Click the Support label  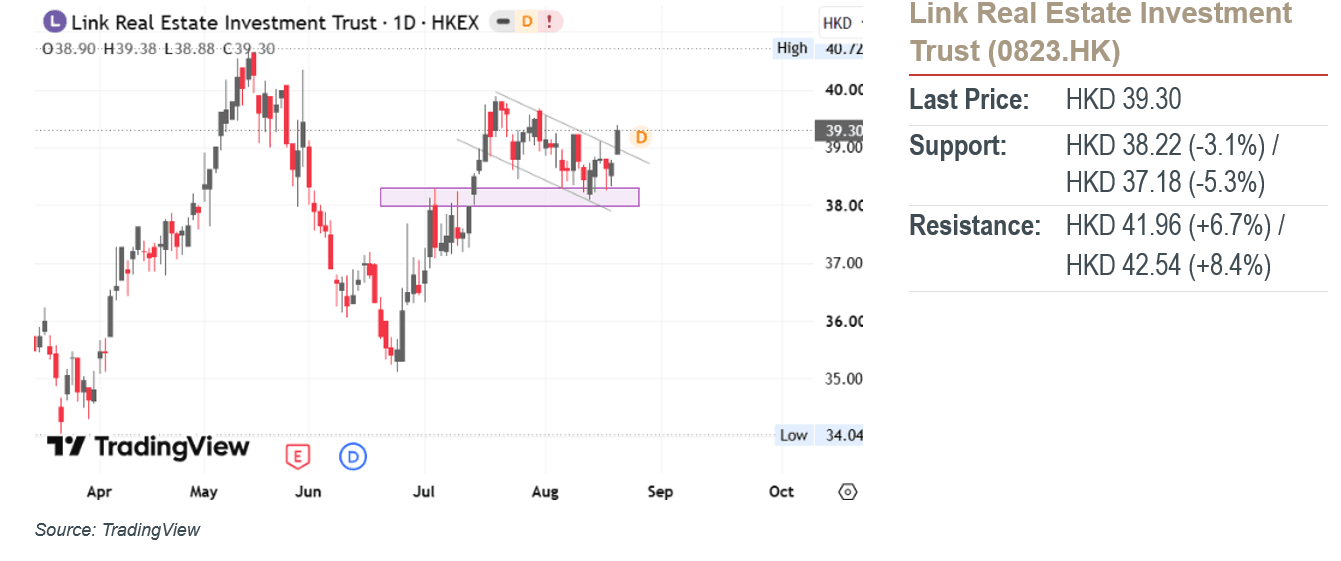tap(958, 146)
